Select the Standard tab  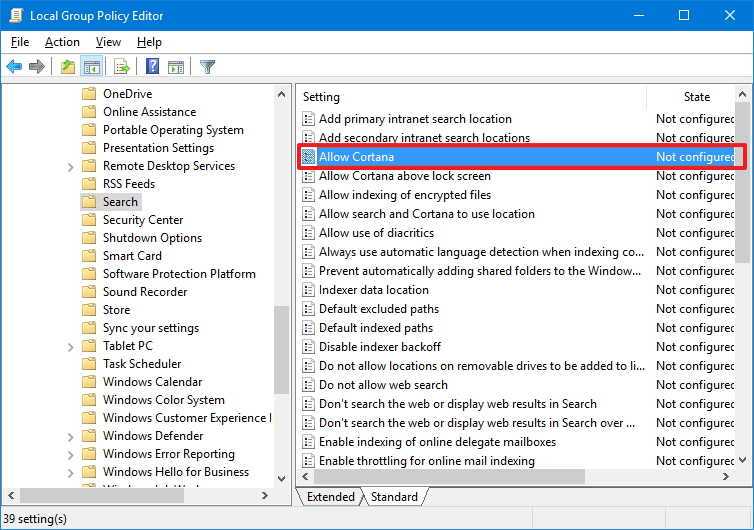coord(394,497)
